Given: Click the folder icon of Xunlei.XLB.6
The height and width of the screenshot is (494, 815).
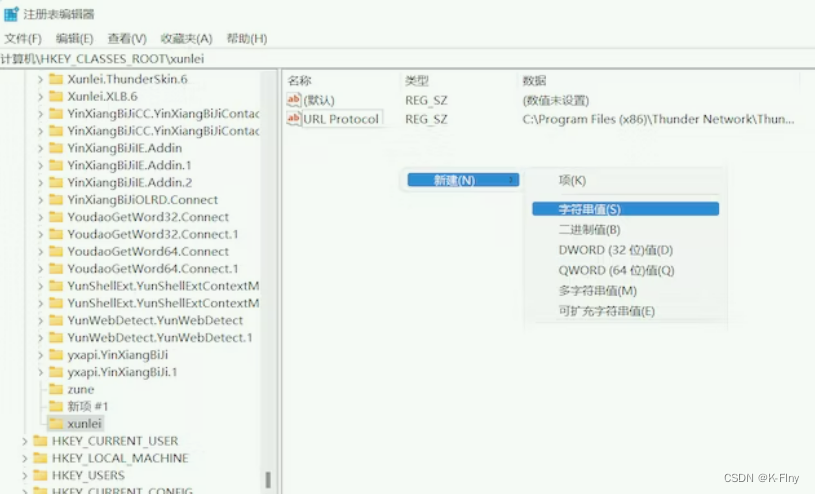Looking at the screenshot, I should pos(56,96).
